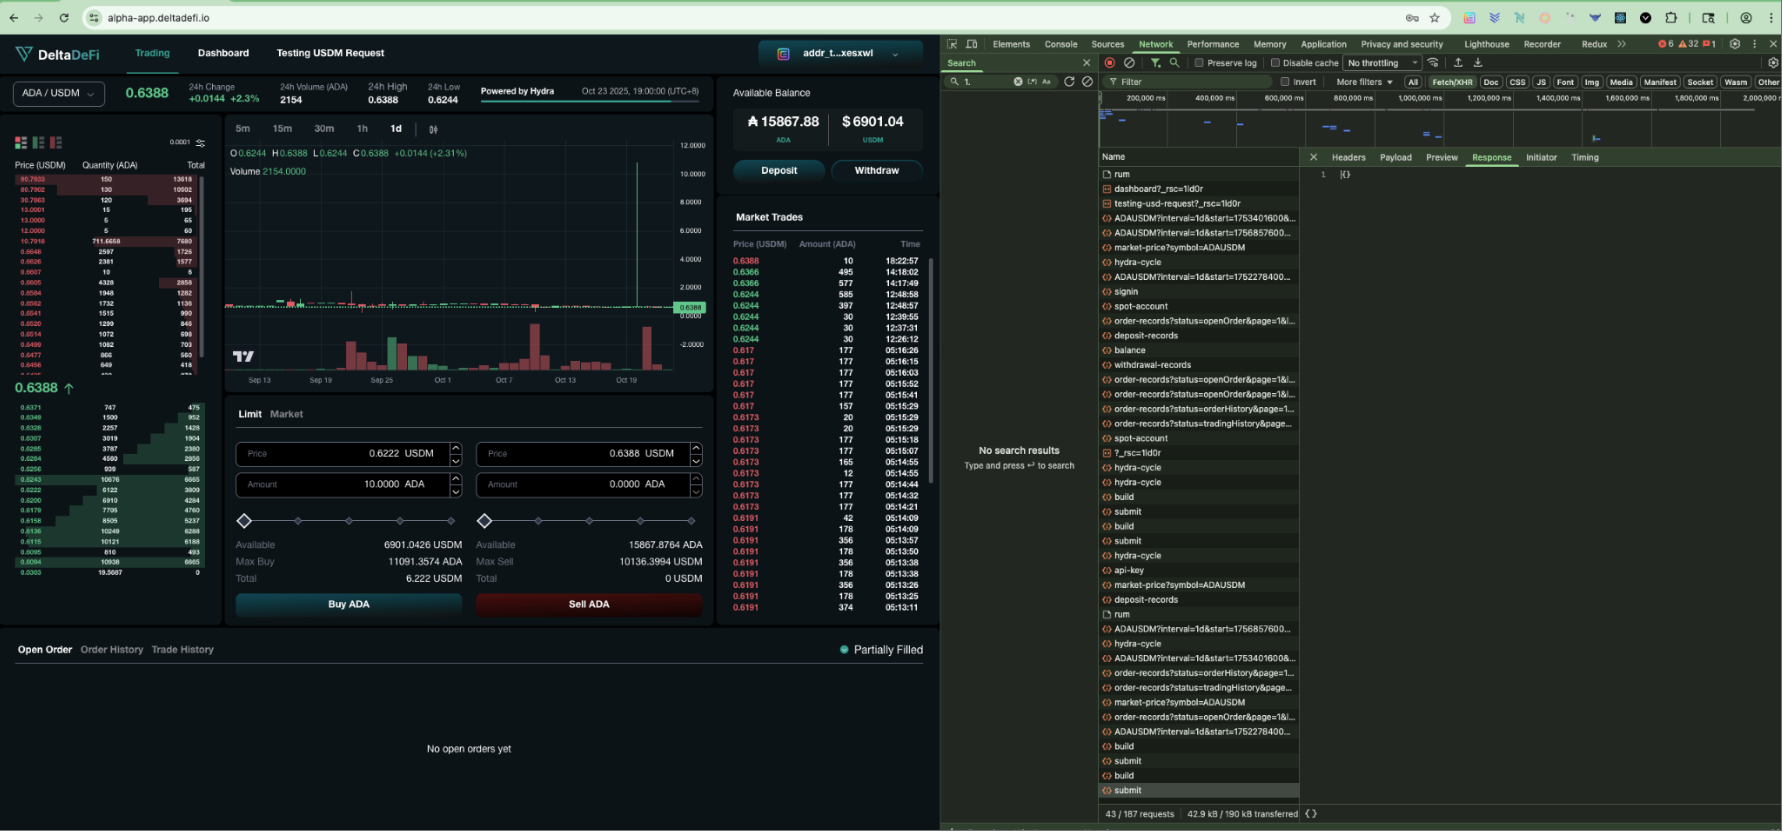Click the Withdraw button

[876, 171]
